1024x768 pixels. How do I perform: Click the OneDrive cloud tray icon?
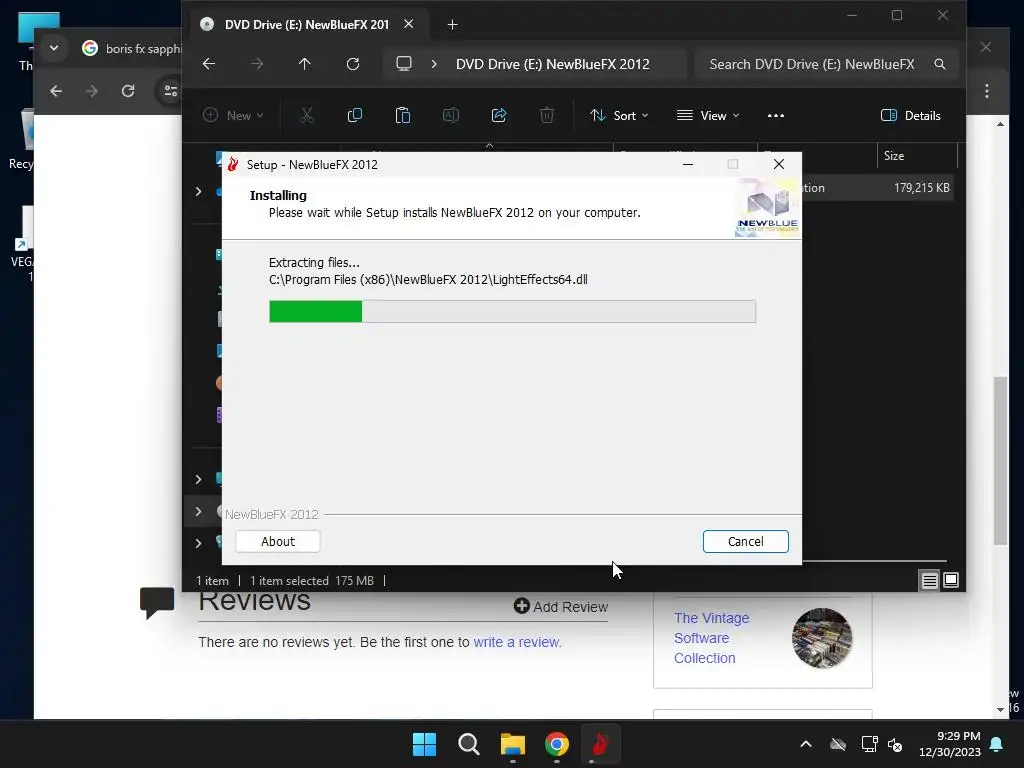coord(838,744)
